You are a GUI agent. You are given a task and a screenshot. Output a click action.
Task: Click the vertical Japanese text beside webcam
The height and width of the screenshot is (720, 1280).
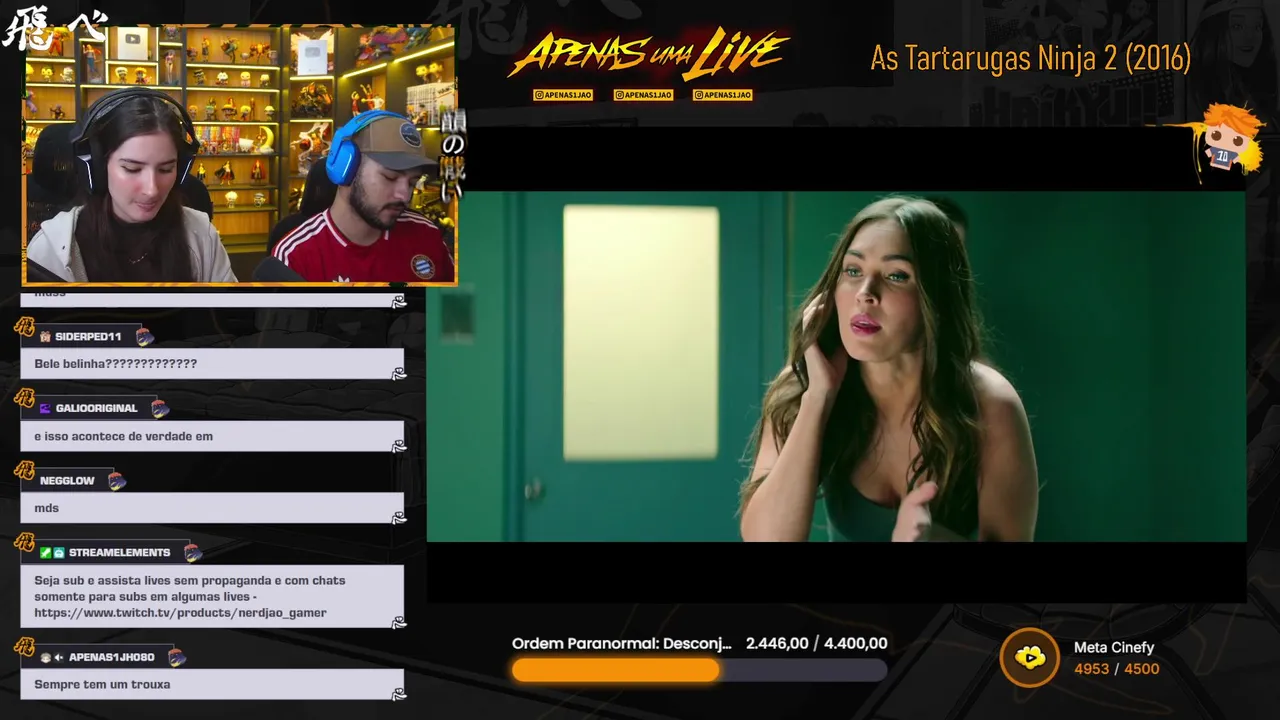click(452, 155)
